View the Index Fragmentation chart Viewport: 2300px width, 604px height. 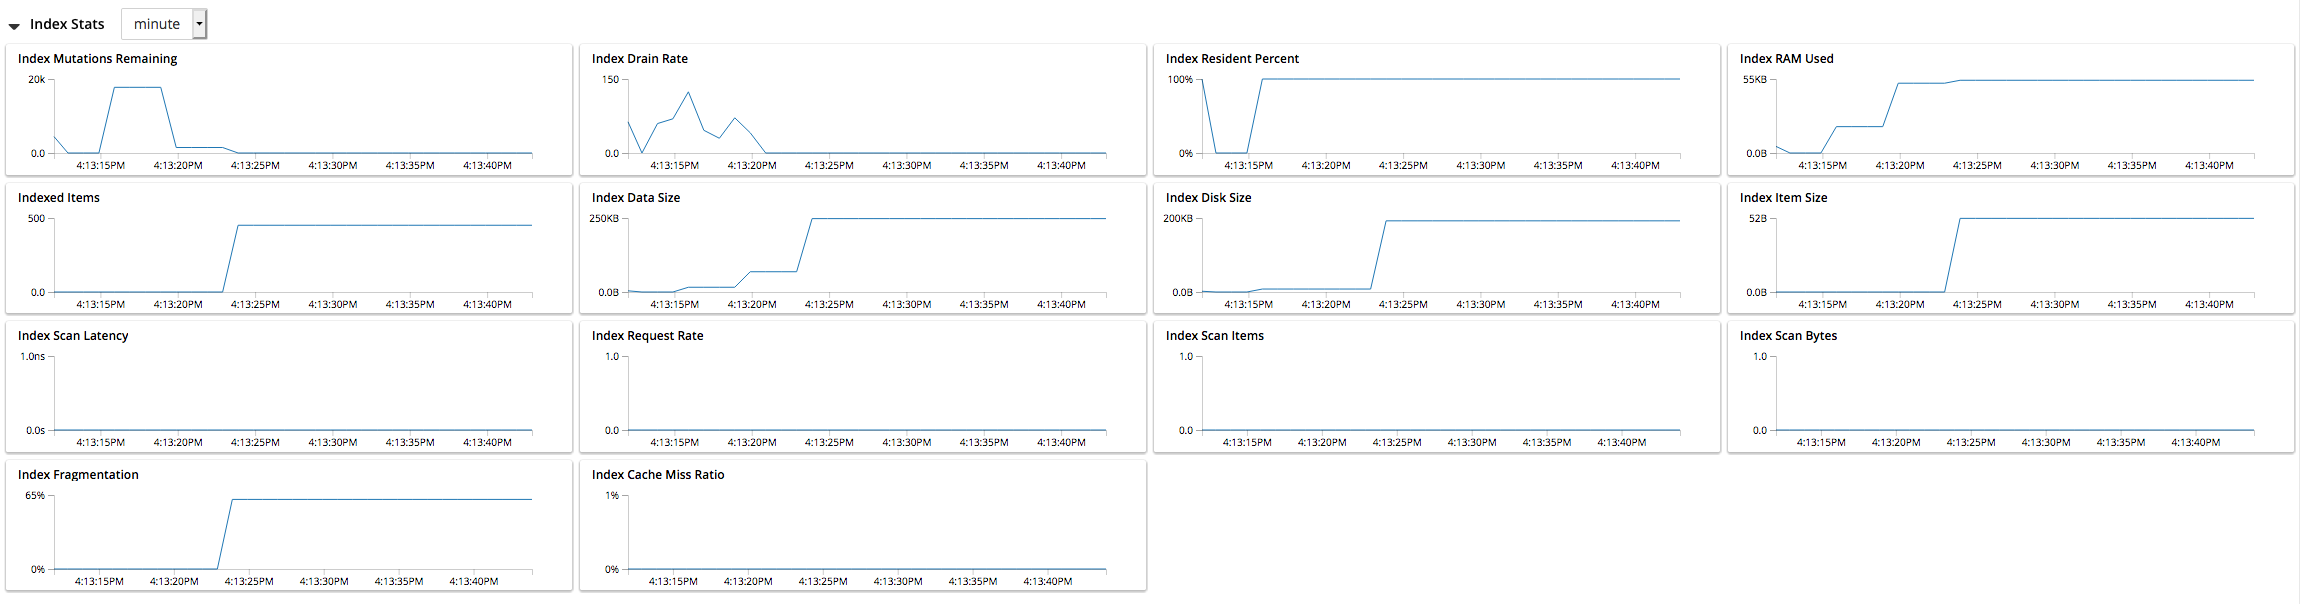point(289,531)
